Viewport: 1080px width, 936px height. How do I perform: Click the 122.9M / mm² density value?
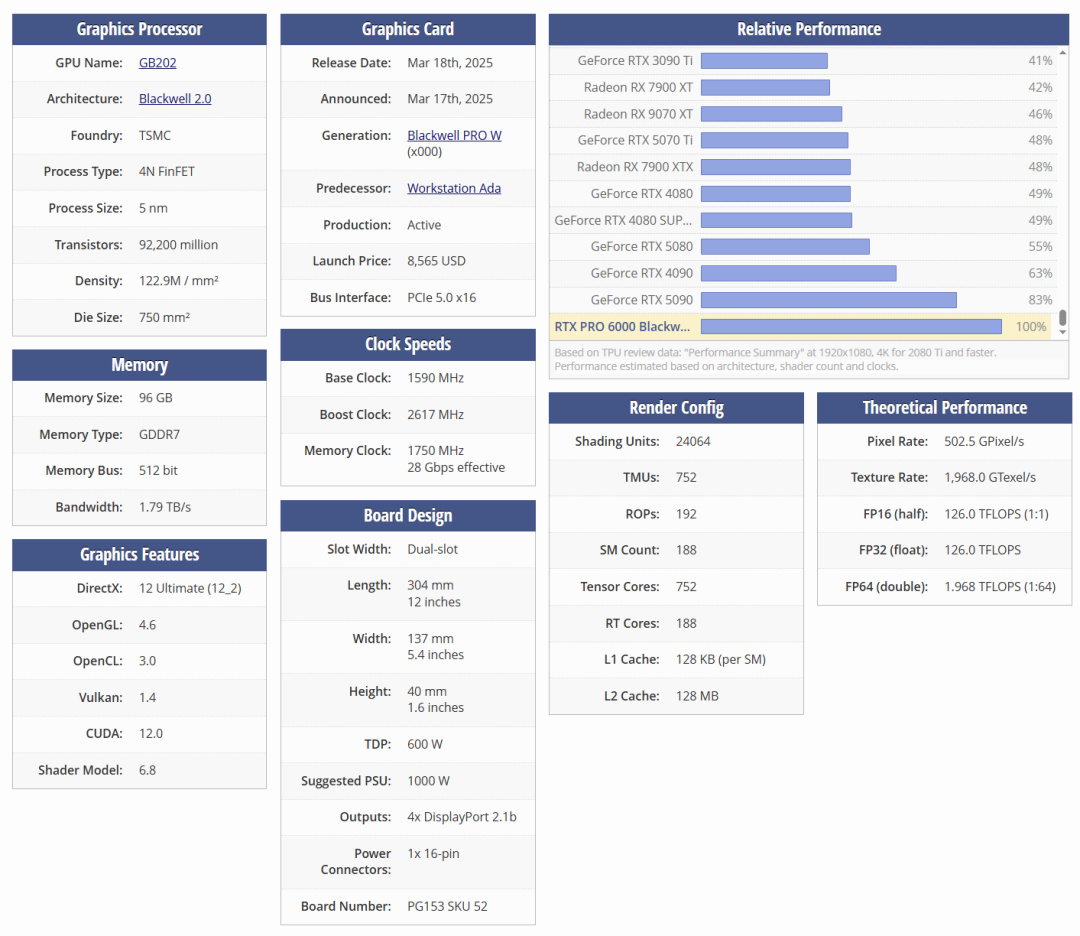pyautogui.click(x=179, y=281)
